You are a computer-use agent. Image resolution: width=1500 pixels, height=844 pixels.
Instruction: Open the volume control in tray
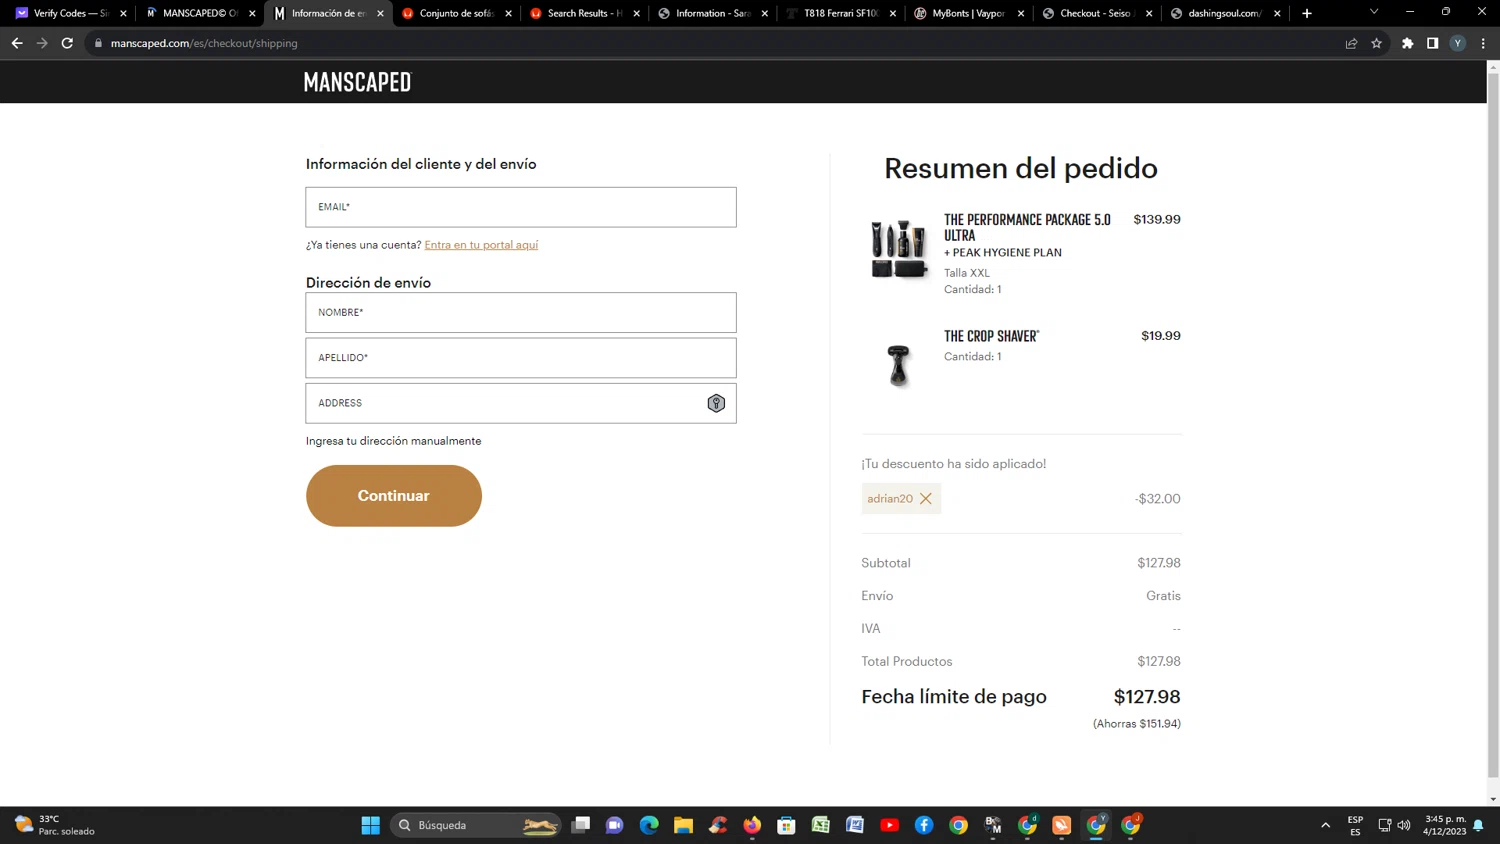click(1404, 825)
